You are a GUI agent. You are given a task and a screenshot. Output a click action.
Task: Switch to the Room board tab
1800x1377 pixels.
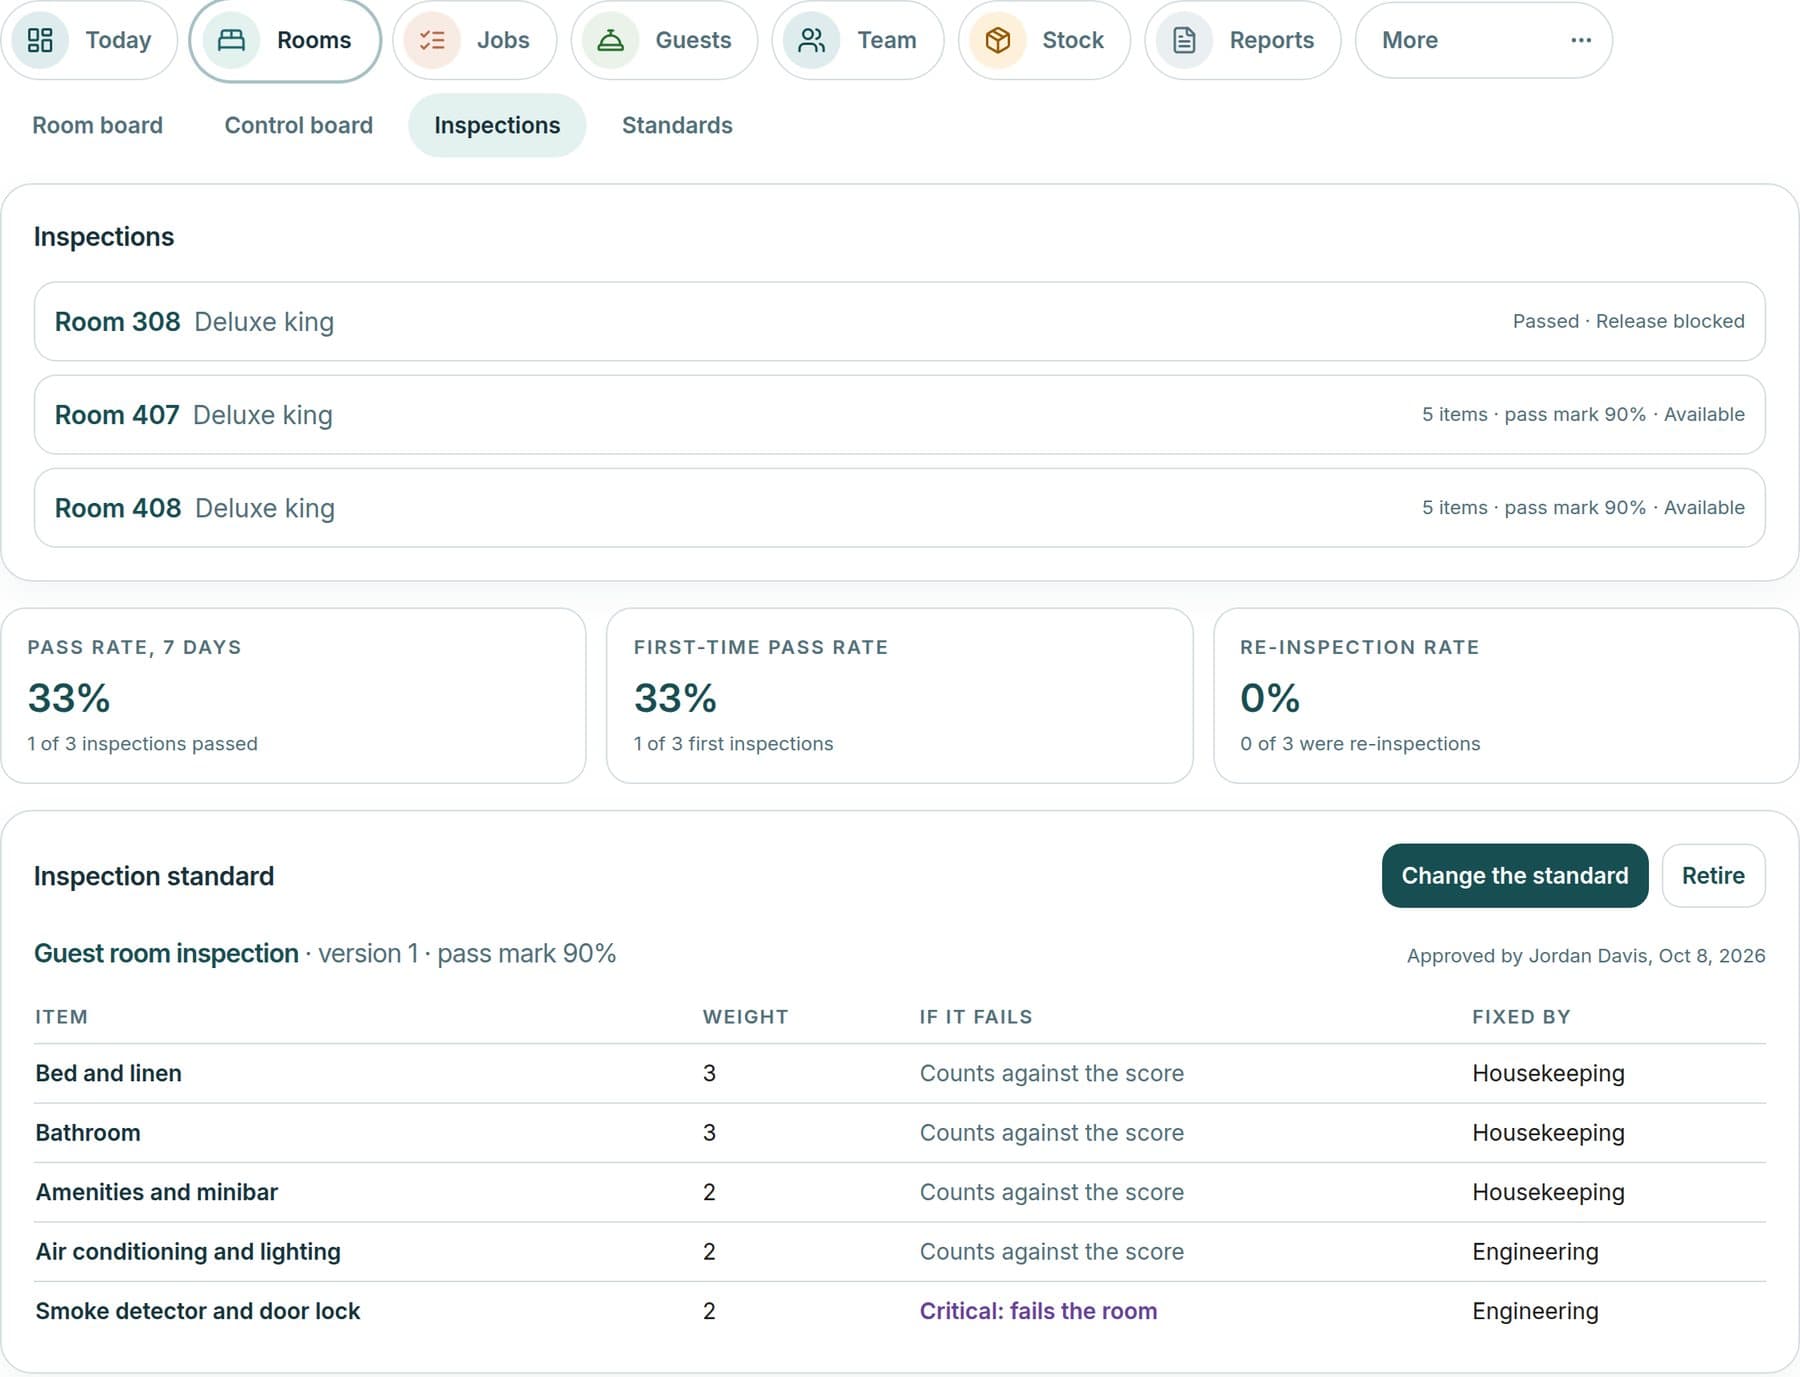point(97,125)
